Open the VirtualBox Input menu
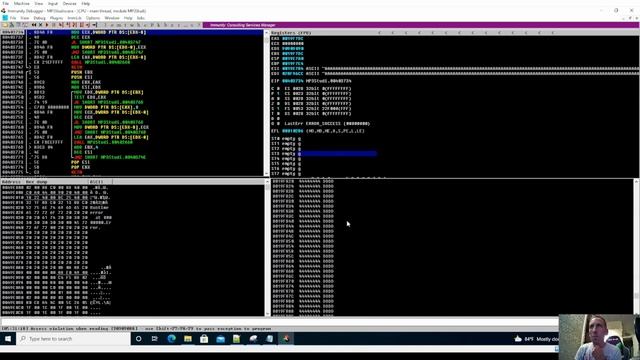 53,3
